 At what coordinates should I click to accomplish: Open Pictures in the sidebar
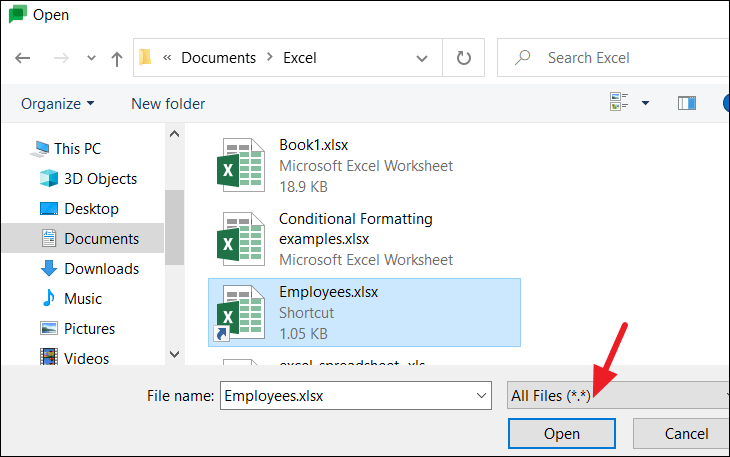(78, 329)
